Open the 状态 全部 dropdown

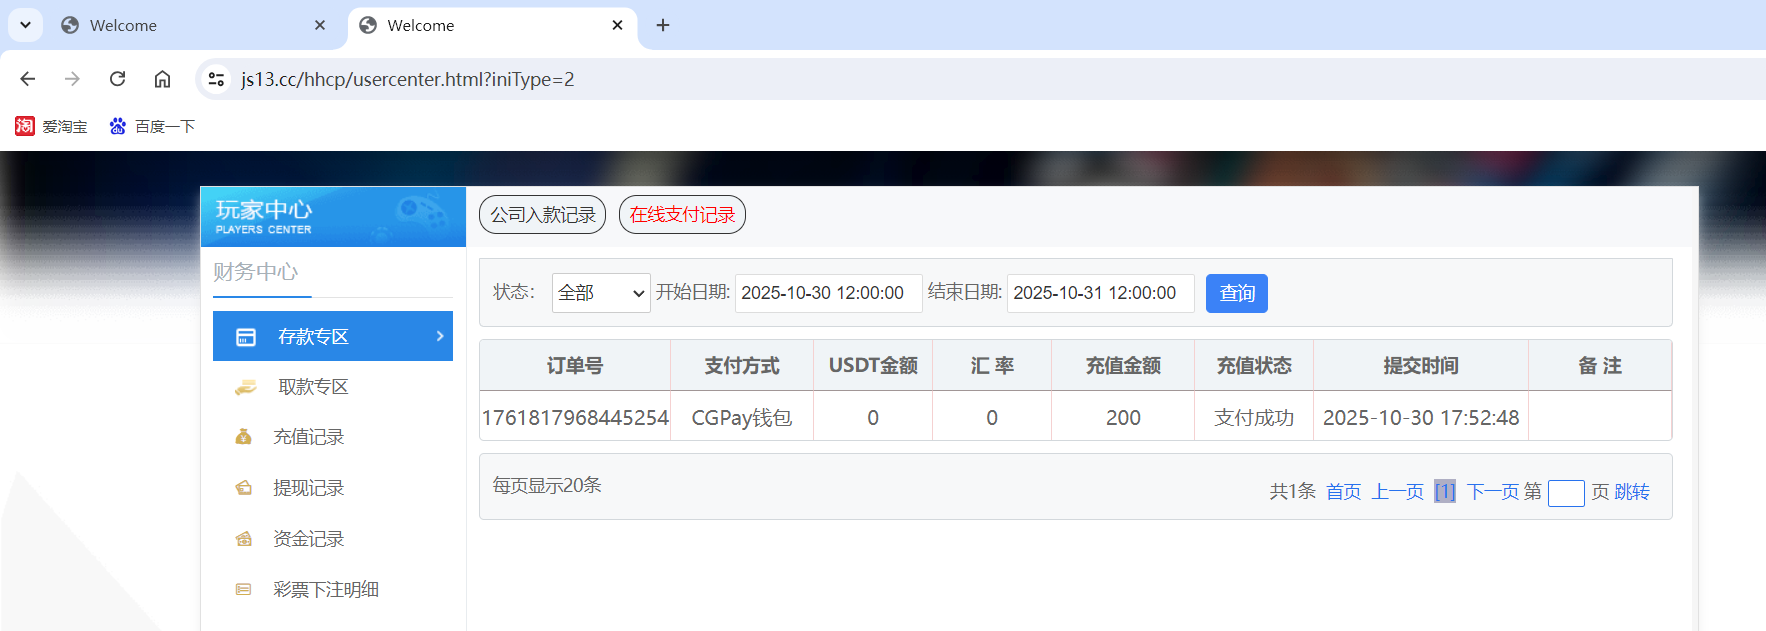[601, 293]
